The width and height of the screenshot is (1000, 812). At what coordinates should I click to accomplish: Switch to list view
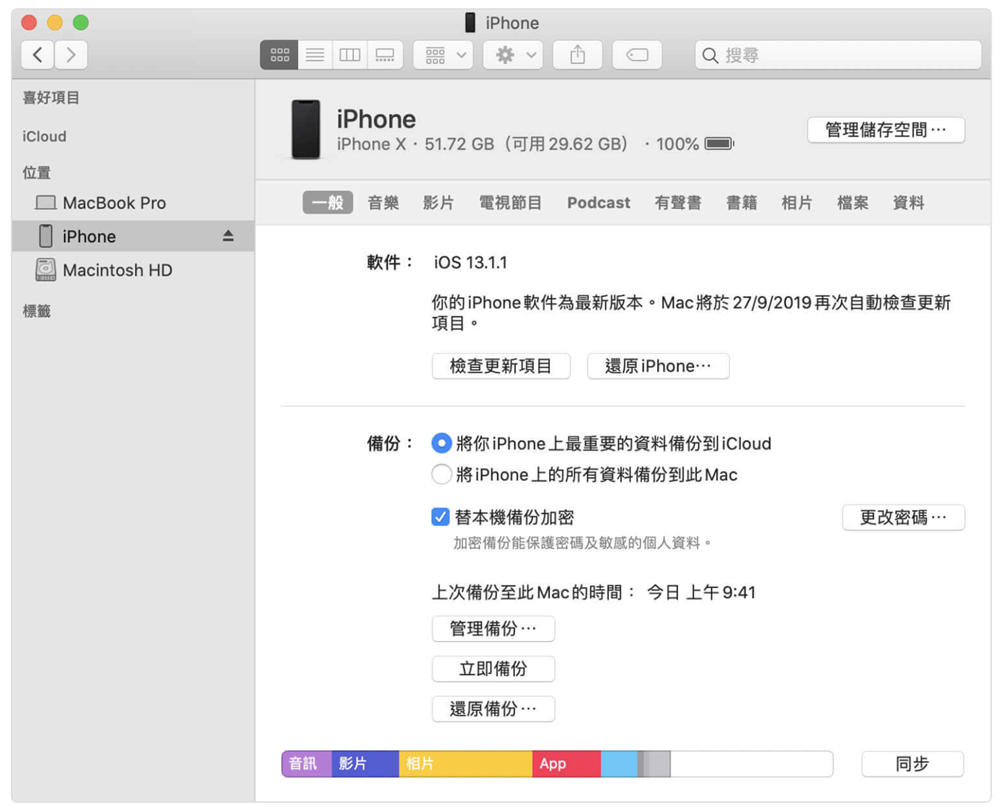pyautogui.click(x=314, y=56)
